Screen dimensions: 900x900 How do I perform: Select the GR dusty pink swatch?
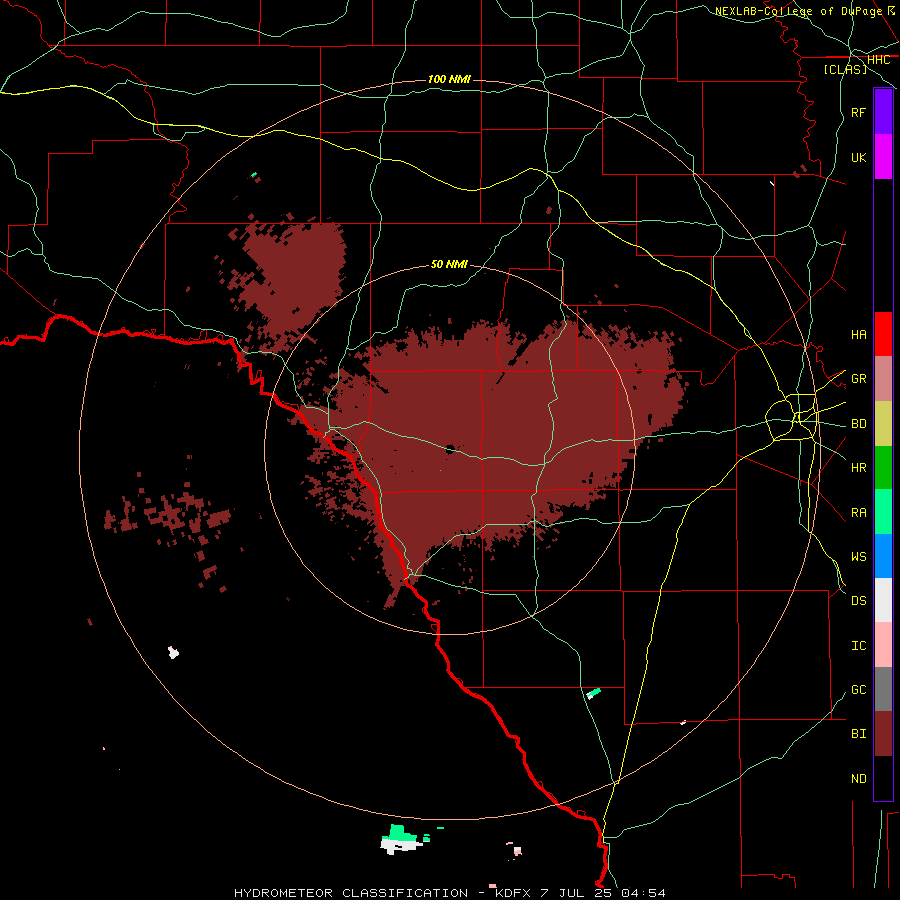point(883,379)
